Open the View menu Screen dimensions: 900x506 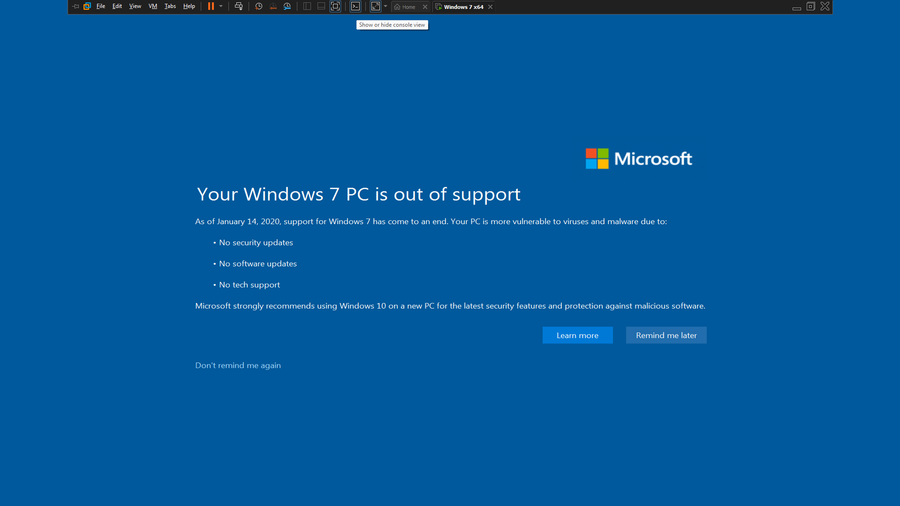(x=135, y=6)
